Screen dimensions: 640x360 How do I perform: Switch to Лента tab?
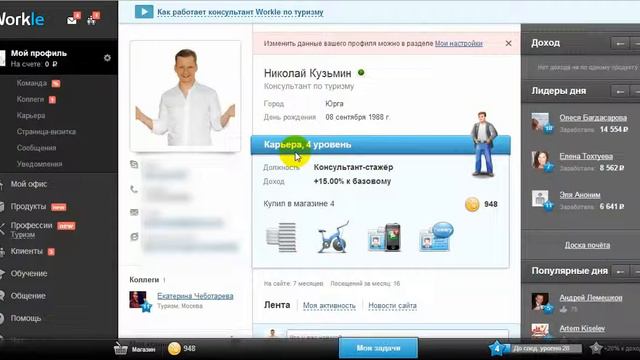(277, 305)
